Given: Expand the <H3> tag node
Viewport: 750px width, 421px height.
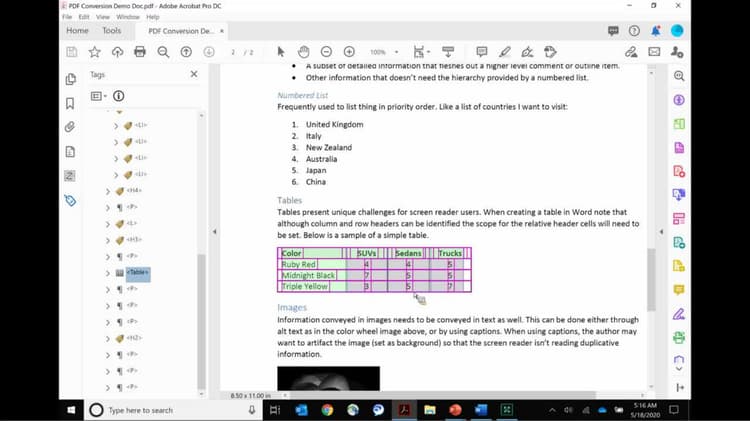Looking at the screenshot, I should [108, 240].
